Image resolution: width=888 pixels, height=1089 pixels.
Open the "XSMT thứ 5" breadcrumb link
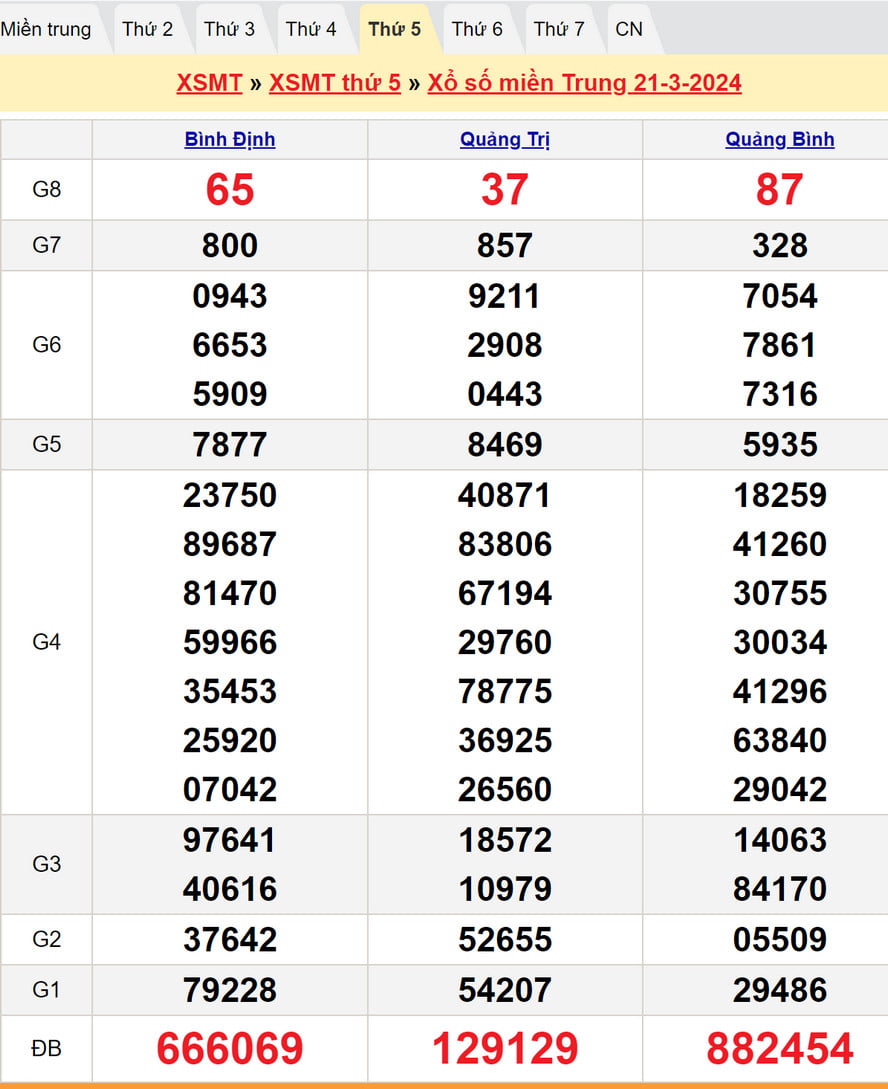pos(335,83)
